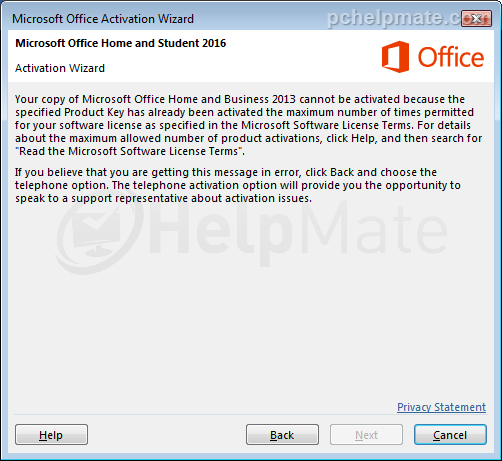Cancel the Activation Wizard

coord(450,435)
